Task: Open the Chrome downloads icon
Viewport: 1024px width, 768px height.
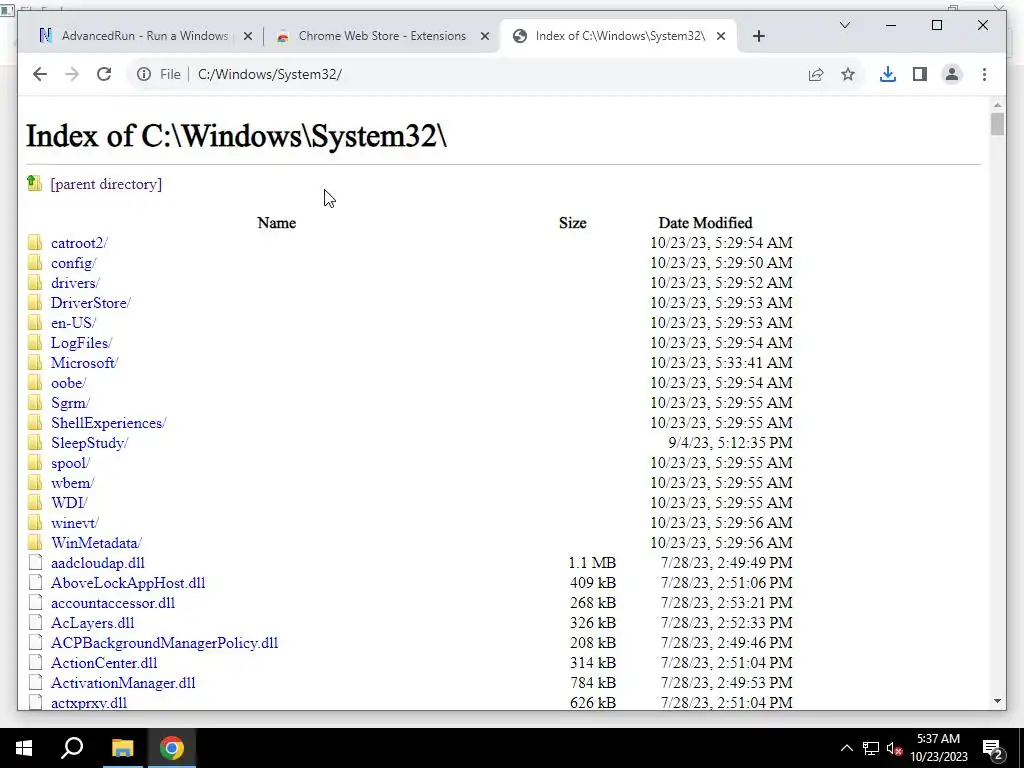Action: (888, 74)
